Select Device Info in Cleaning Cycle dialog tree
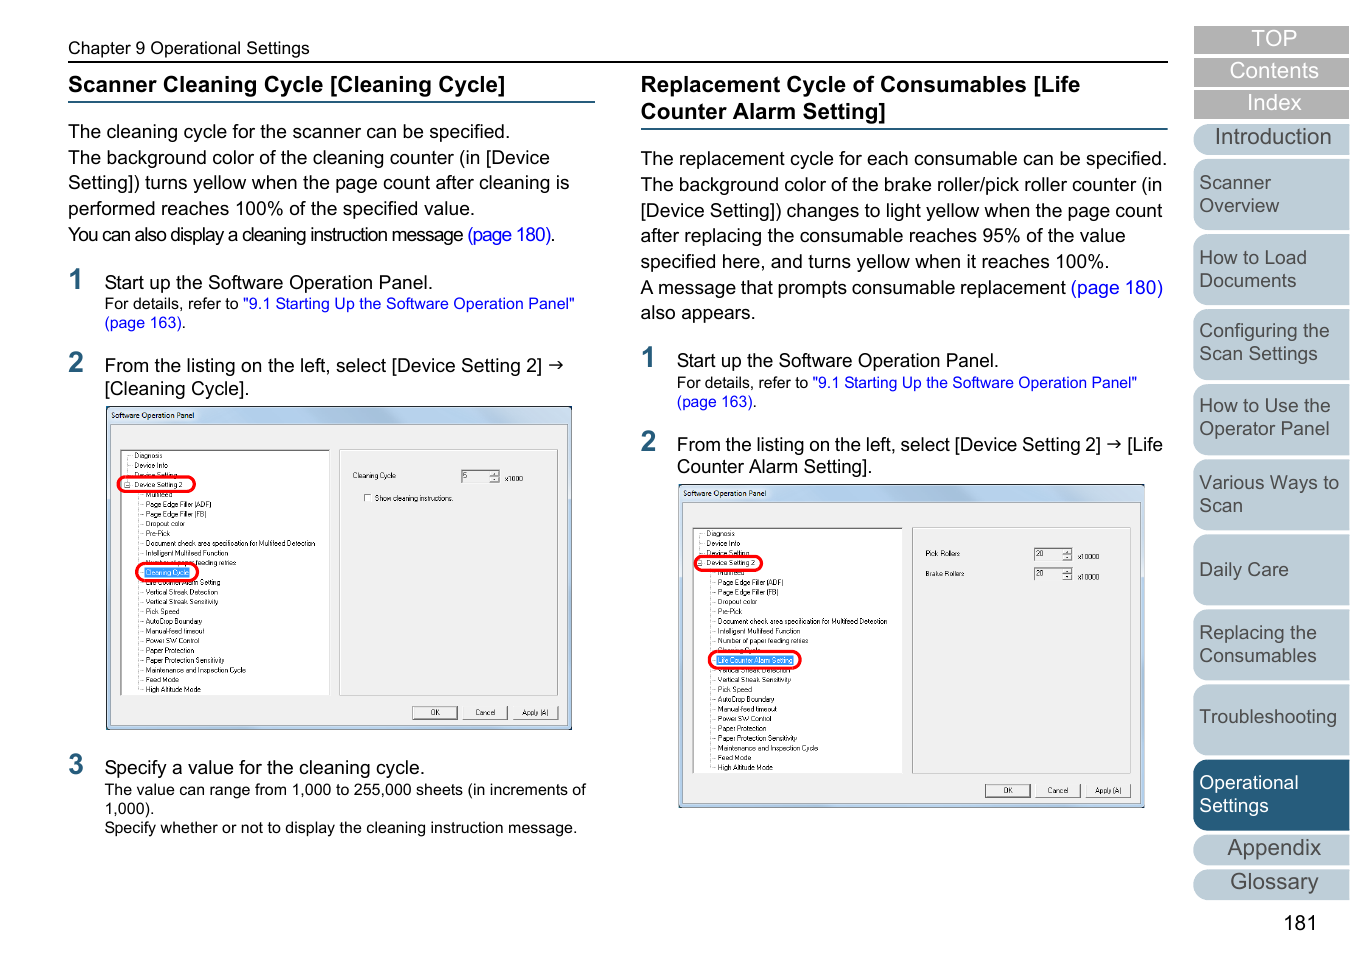The height and width of the screenshot is (954, 1350). [151, 466]
